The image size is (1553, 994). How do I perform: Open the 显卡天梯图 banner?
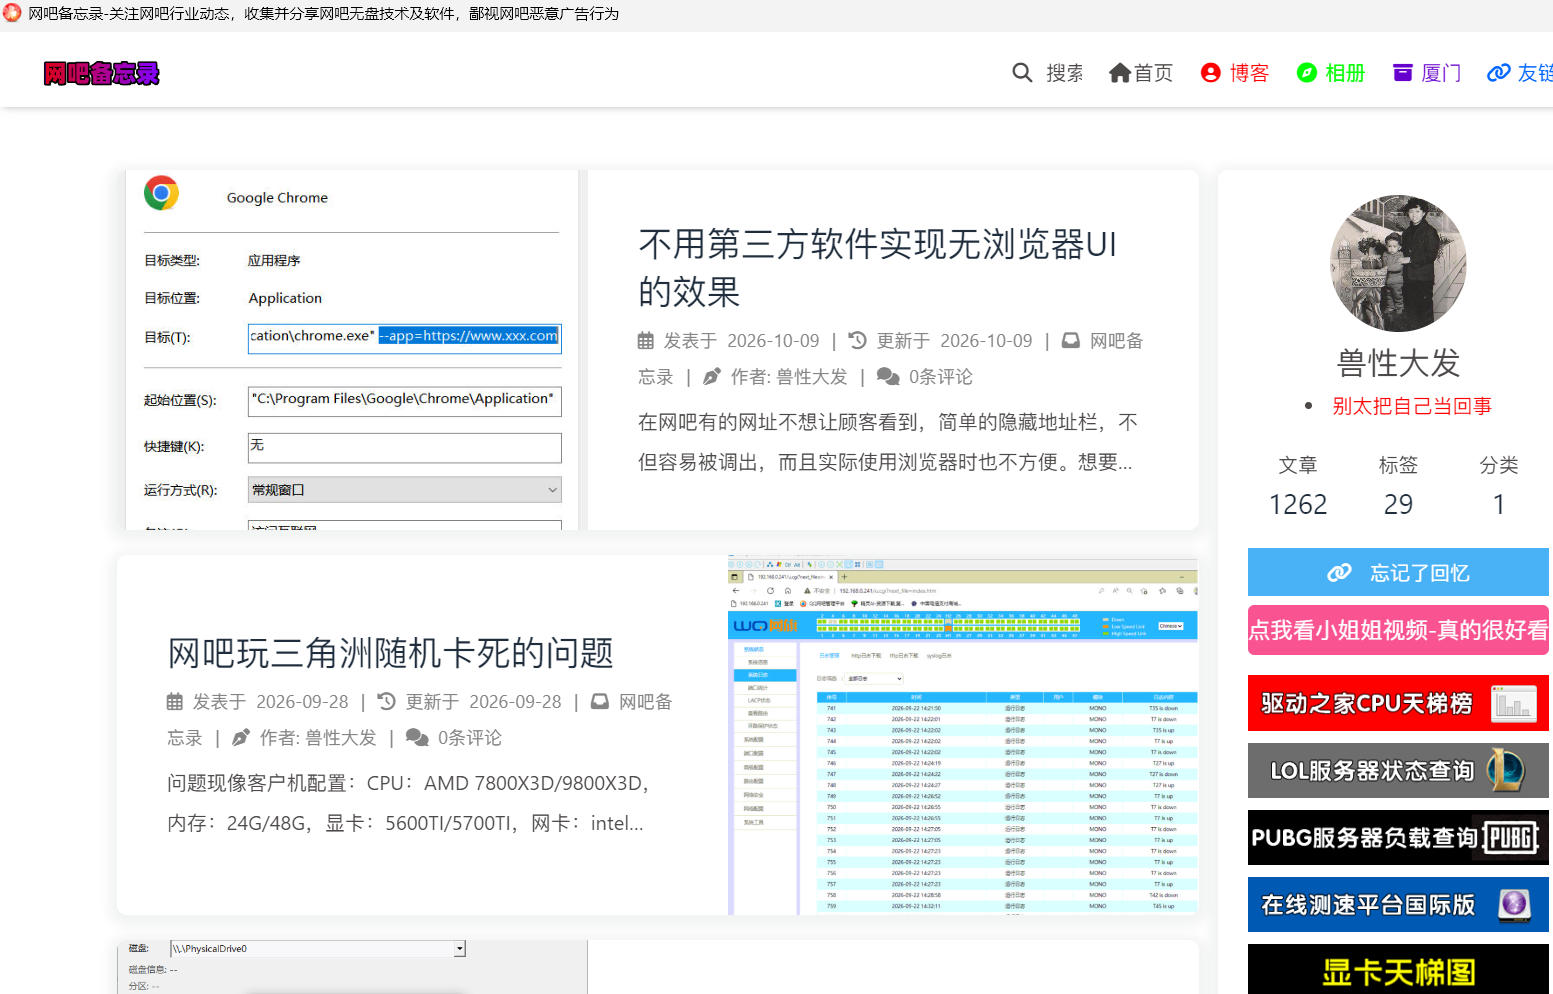tap(1398, 970)
